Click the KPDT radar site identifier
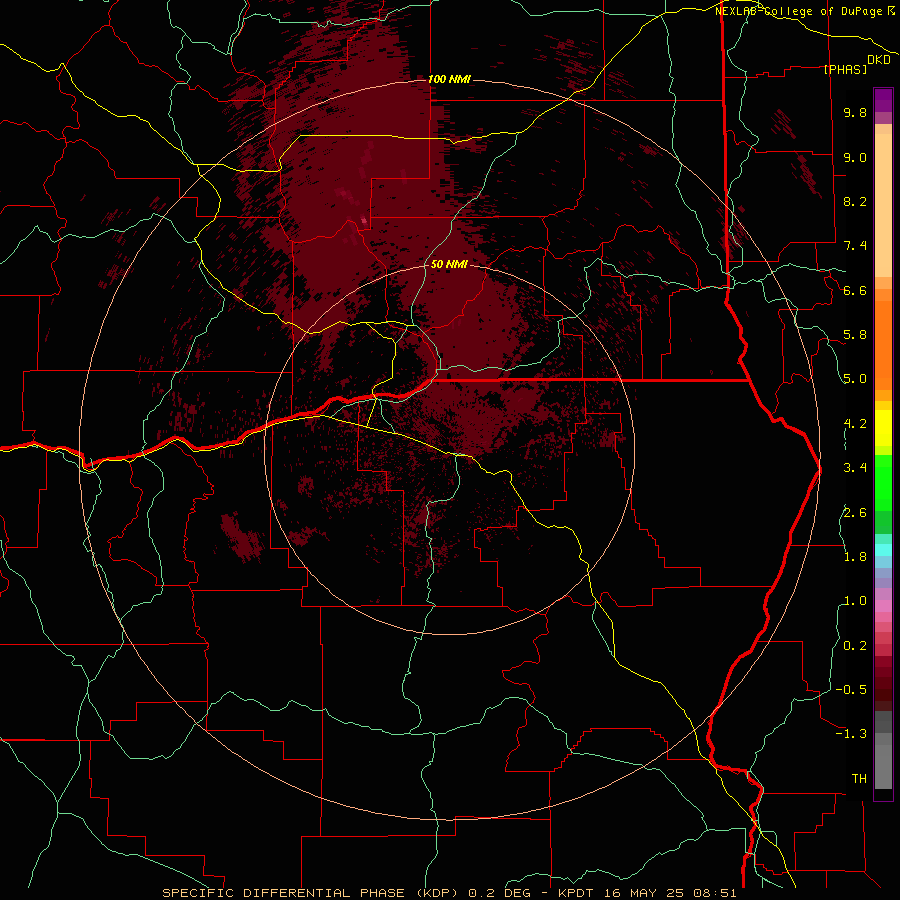 click(x=576, y=893)
